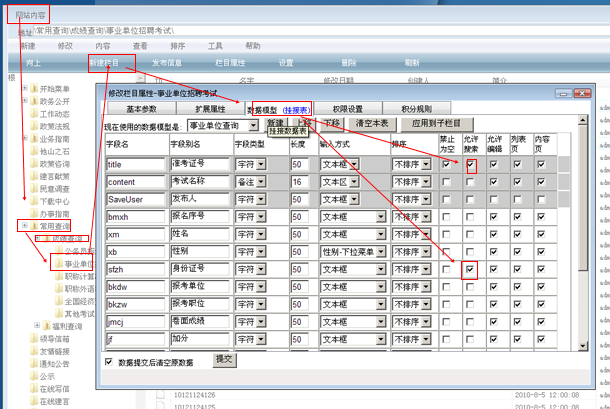Click the 建言献策 folder icon

pos(34,176)
